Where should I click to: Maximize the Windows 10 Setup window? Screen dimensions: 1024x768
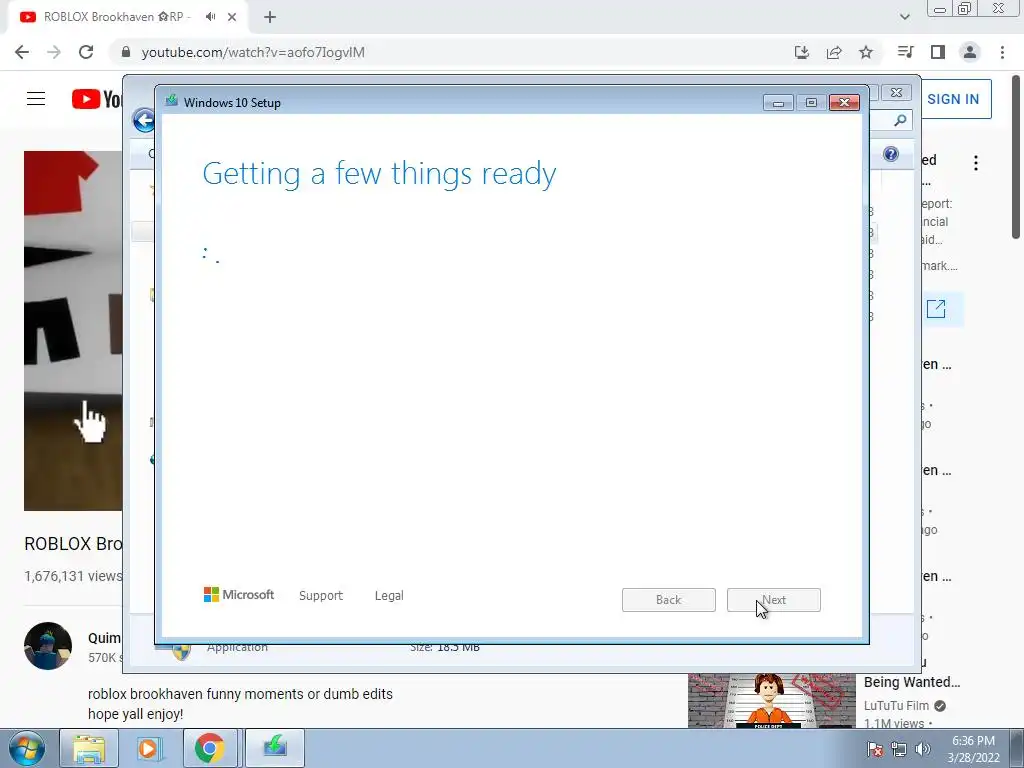click(811, 103)
